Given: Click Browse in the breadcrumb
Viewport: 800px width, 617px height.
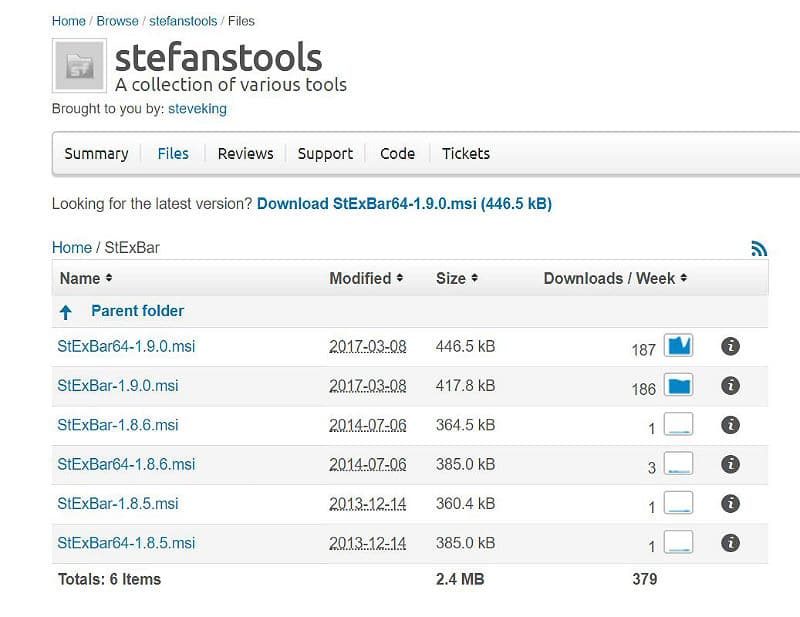Looking at the screenshot, I should pos(117,20).
